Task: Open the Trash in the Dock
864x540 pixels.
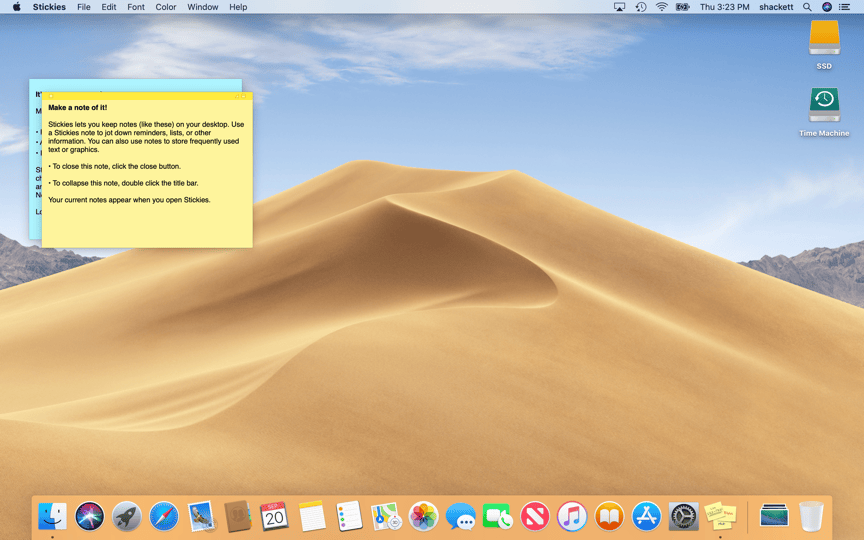Action: pos(811,516)
